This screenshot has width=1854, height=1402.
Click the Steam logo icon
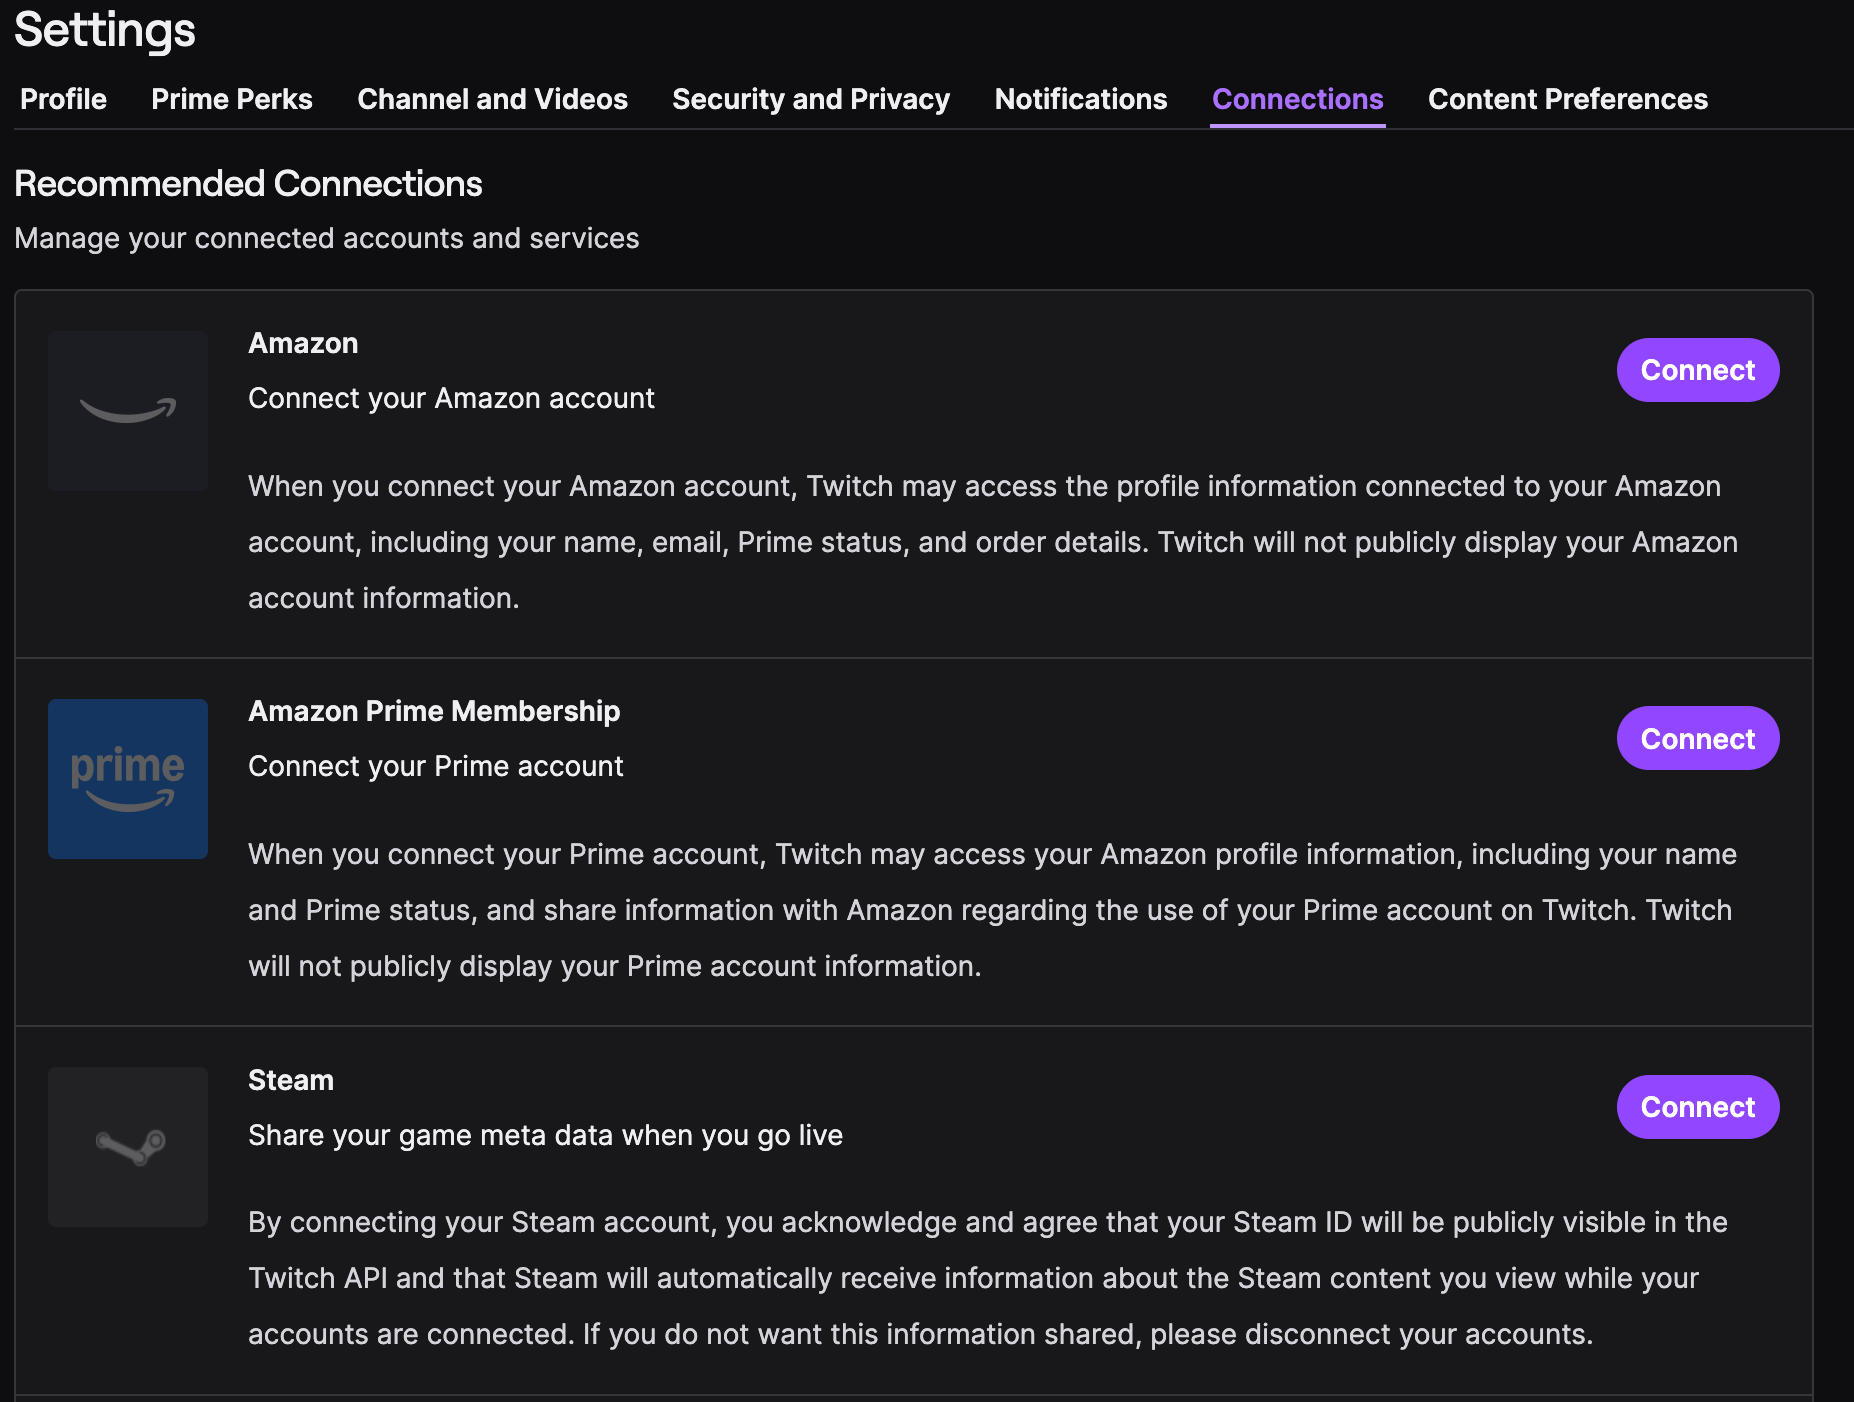point(128,1146)
